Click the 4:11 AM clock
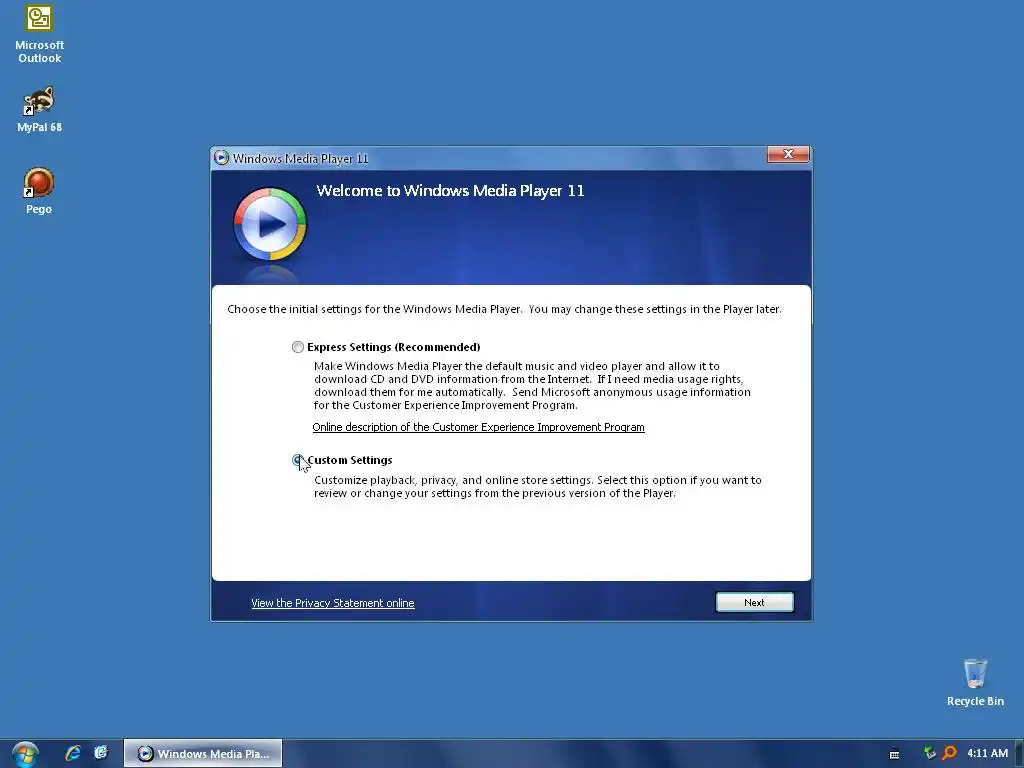Image resolution: width=1024 pixels, height=768 pixels. (987, 753)
